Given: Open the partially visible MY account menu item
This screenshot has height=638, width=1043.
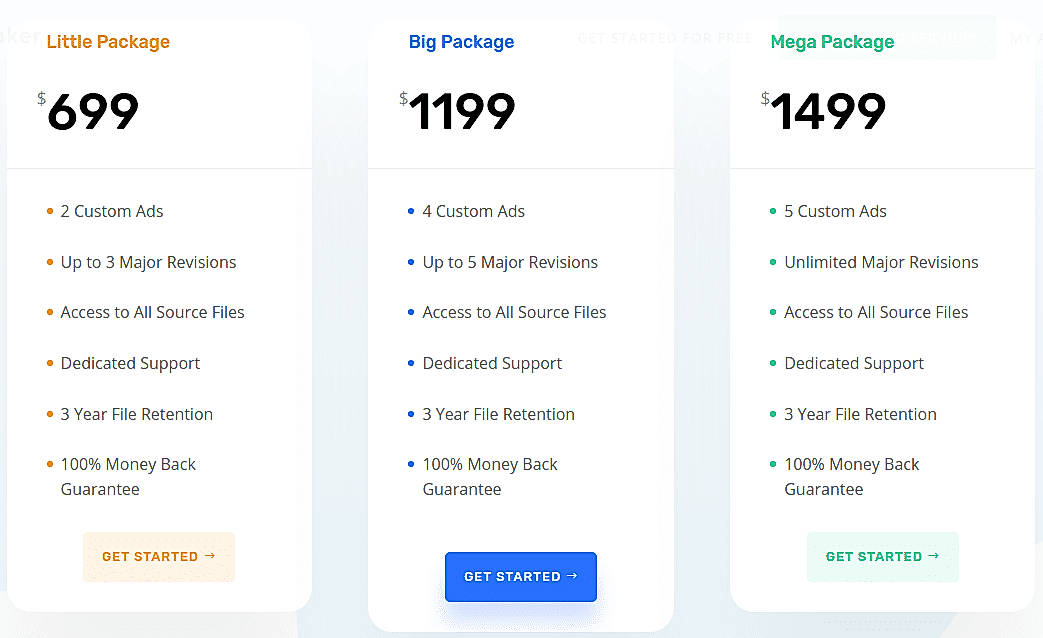Looking at the screenshot, I should pos(1025,38).
